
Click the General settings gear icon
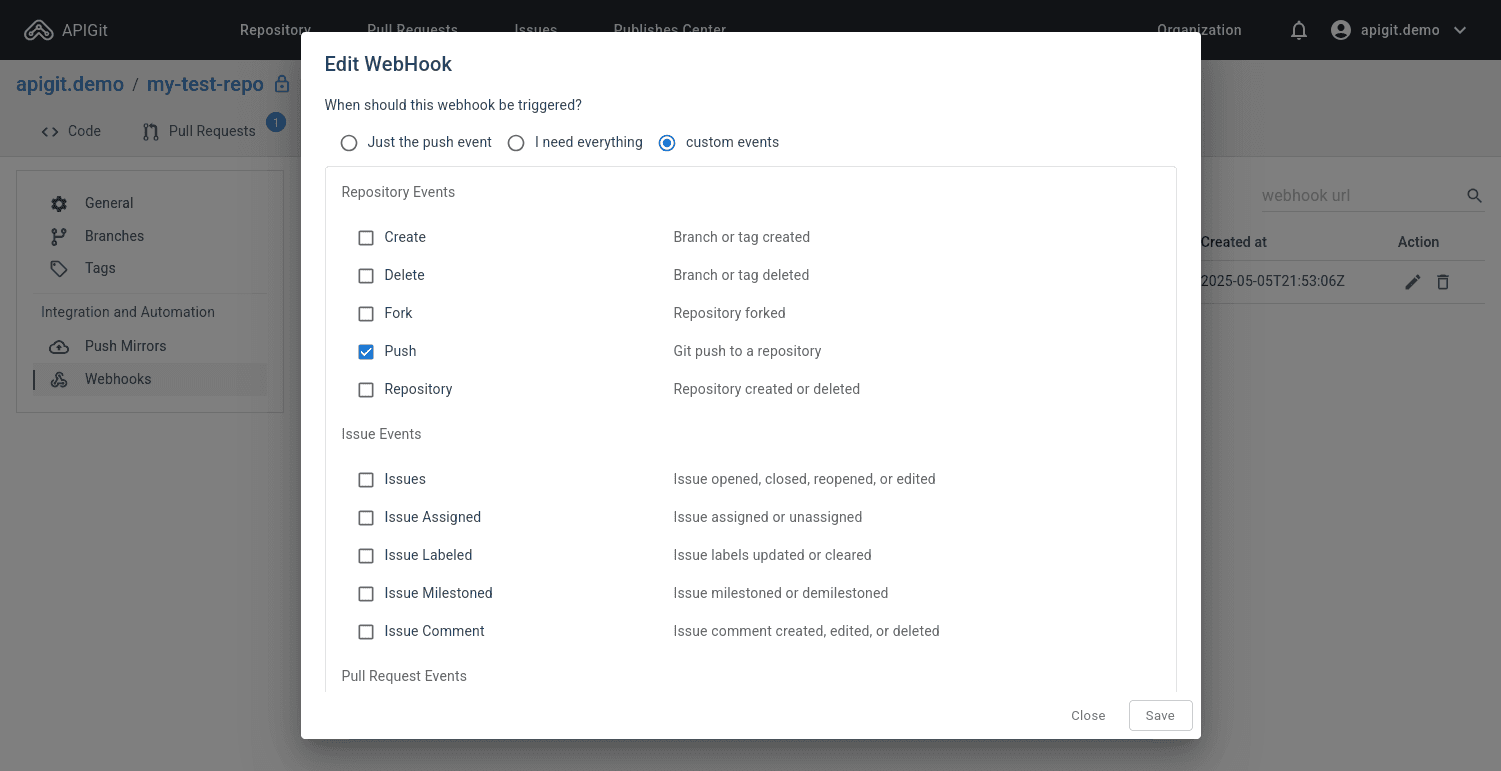pos(59,203)
